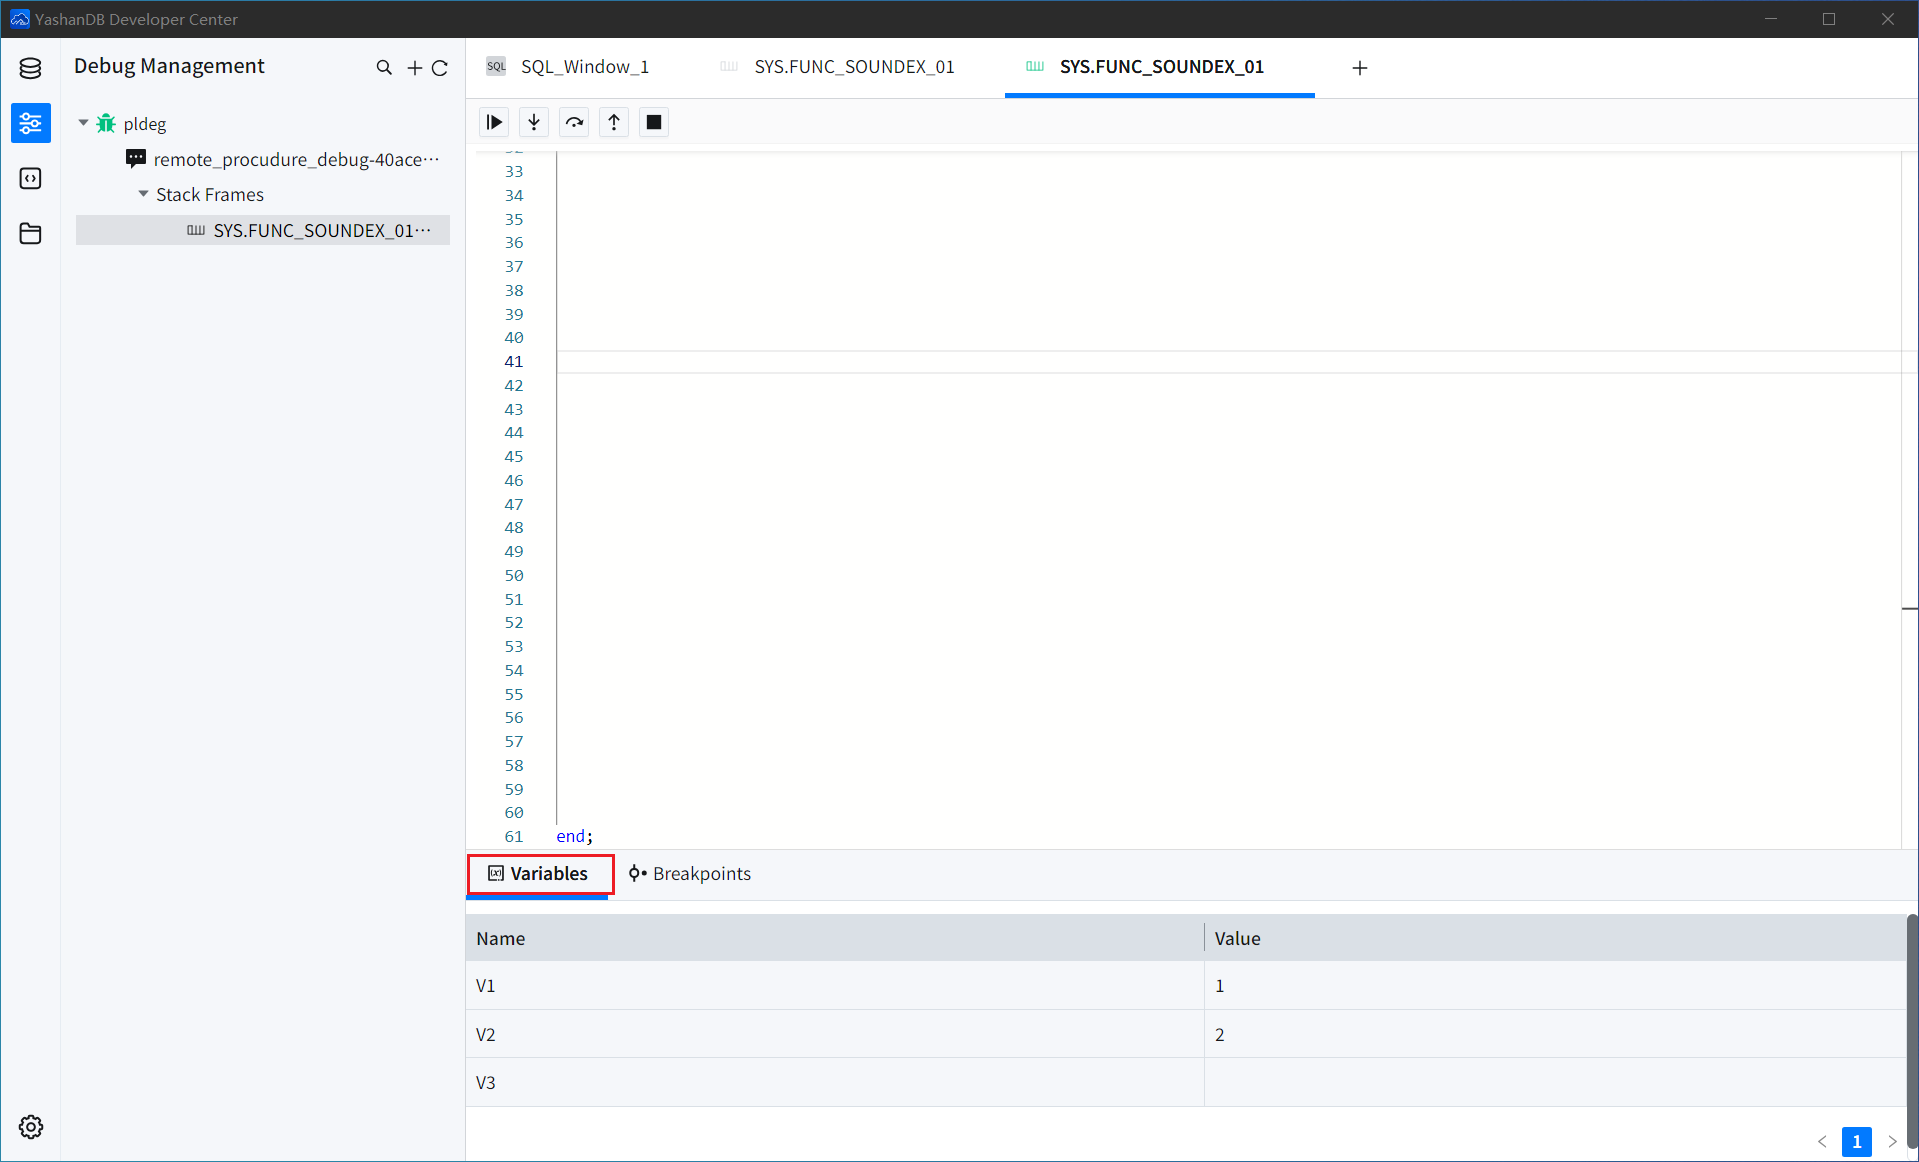Select the active SYS.FUNC_SOUNDEX_01 tab
This screenshot has width=1919, height=1162.
pyautogui.click(x=1160, y=67)
